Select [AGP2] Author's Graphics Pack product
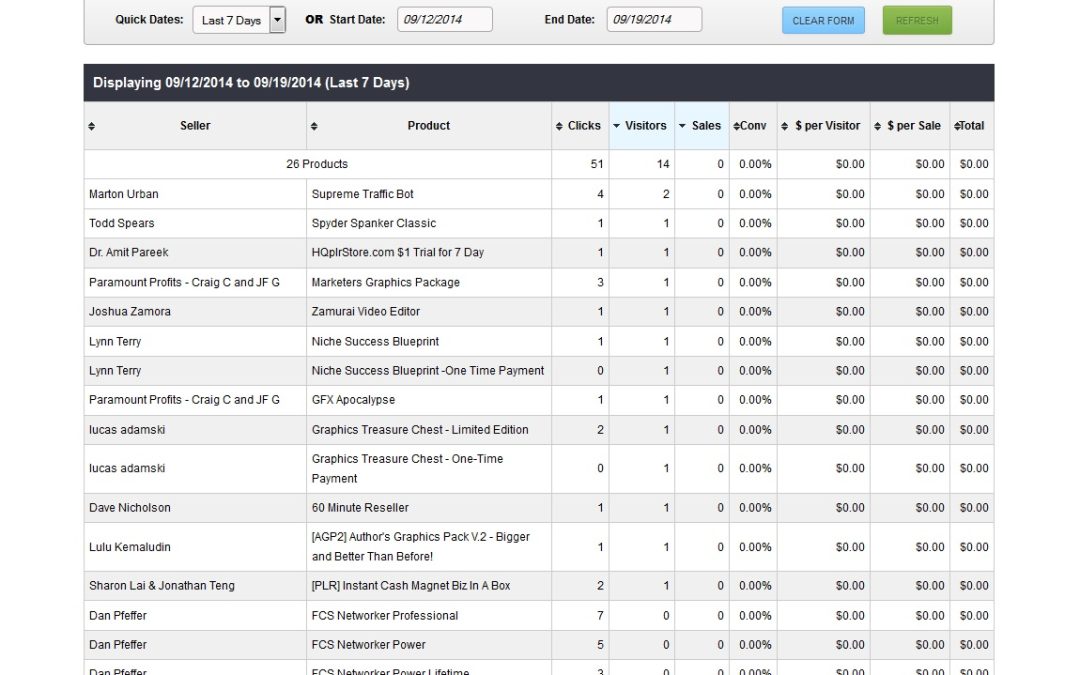Image resolution: width=1080 pixels, height=675 pixels. point(420,546)
